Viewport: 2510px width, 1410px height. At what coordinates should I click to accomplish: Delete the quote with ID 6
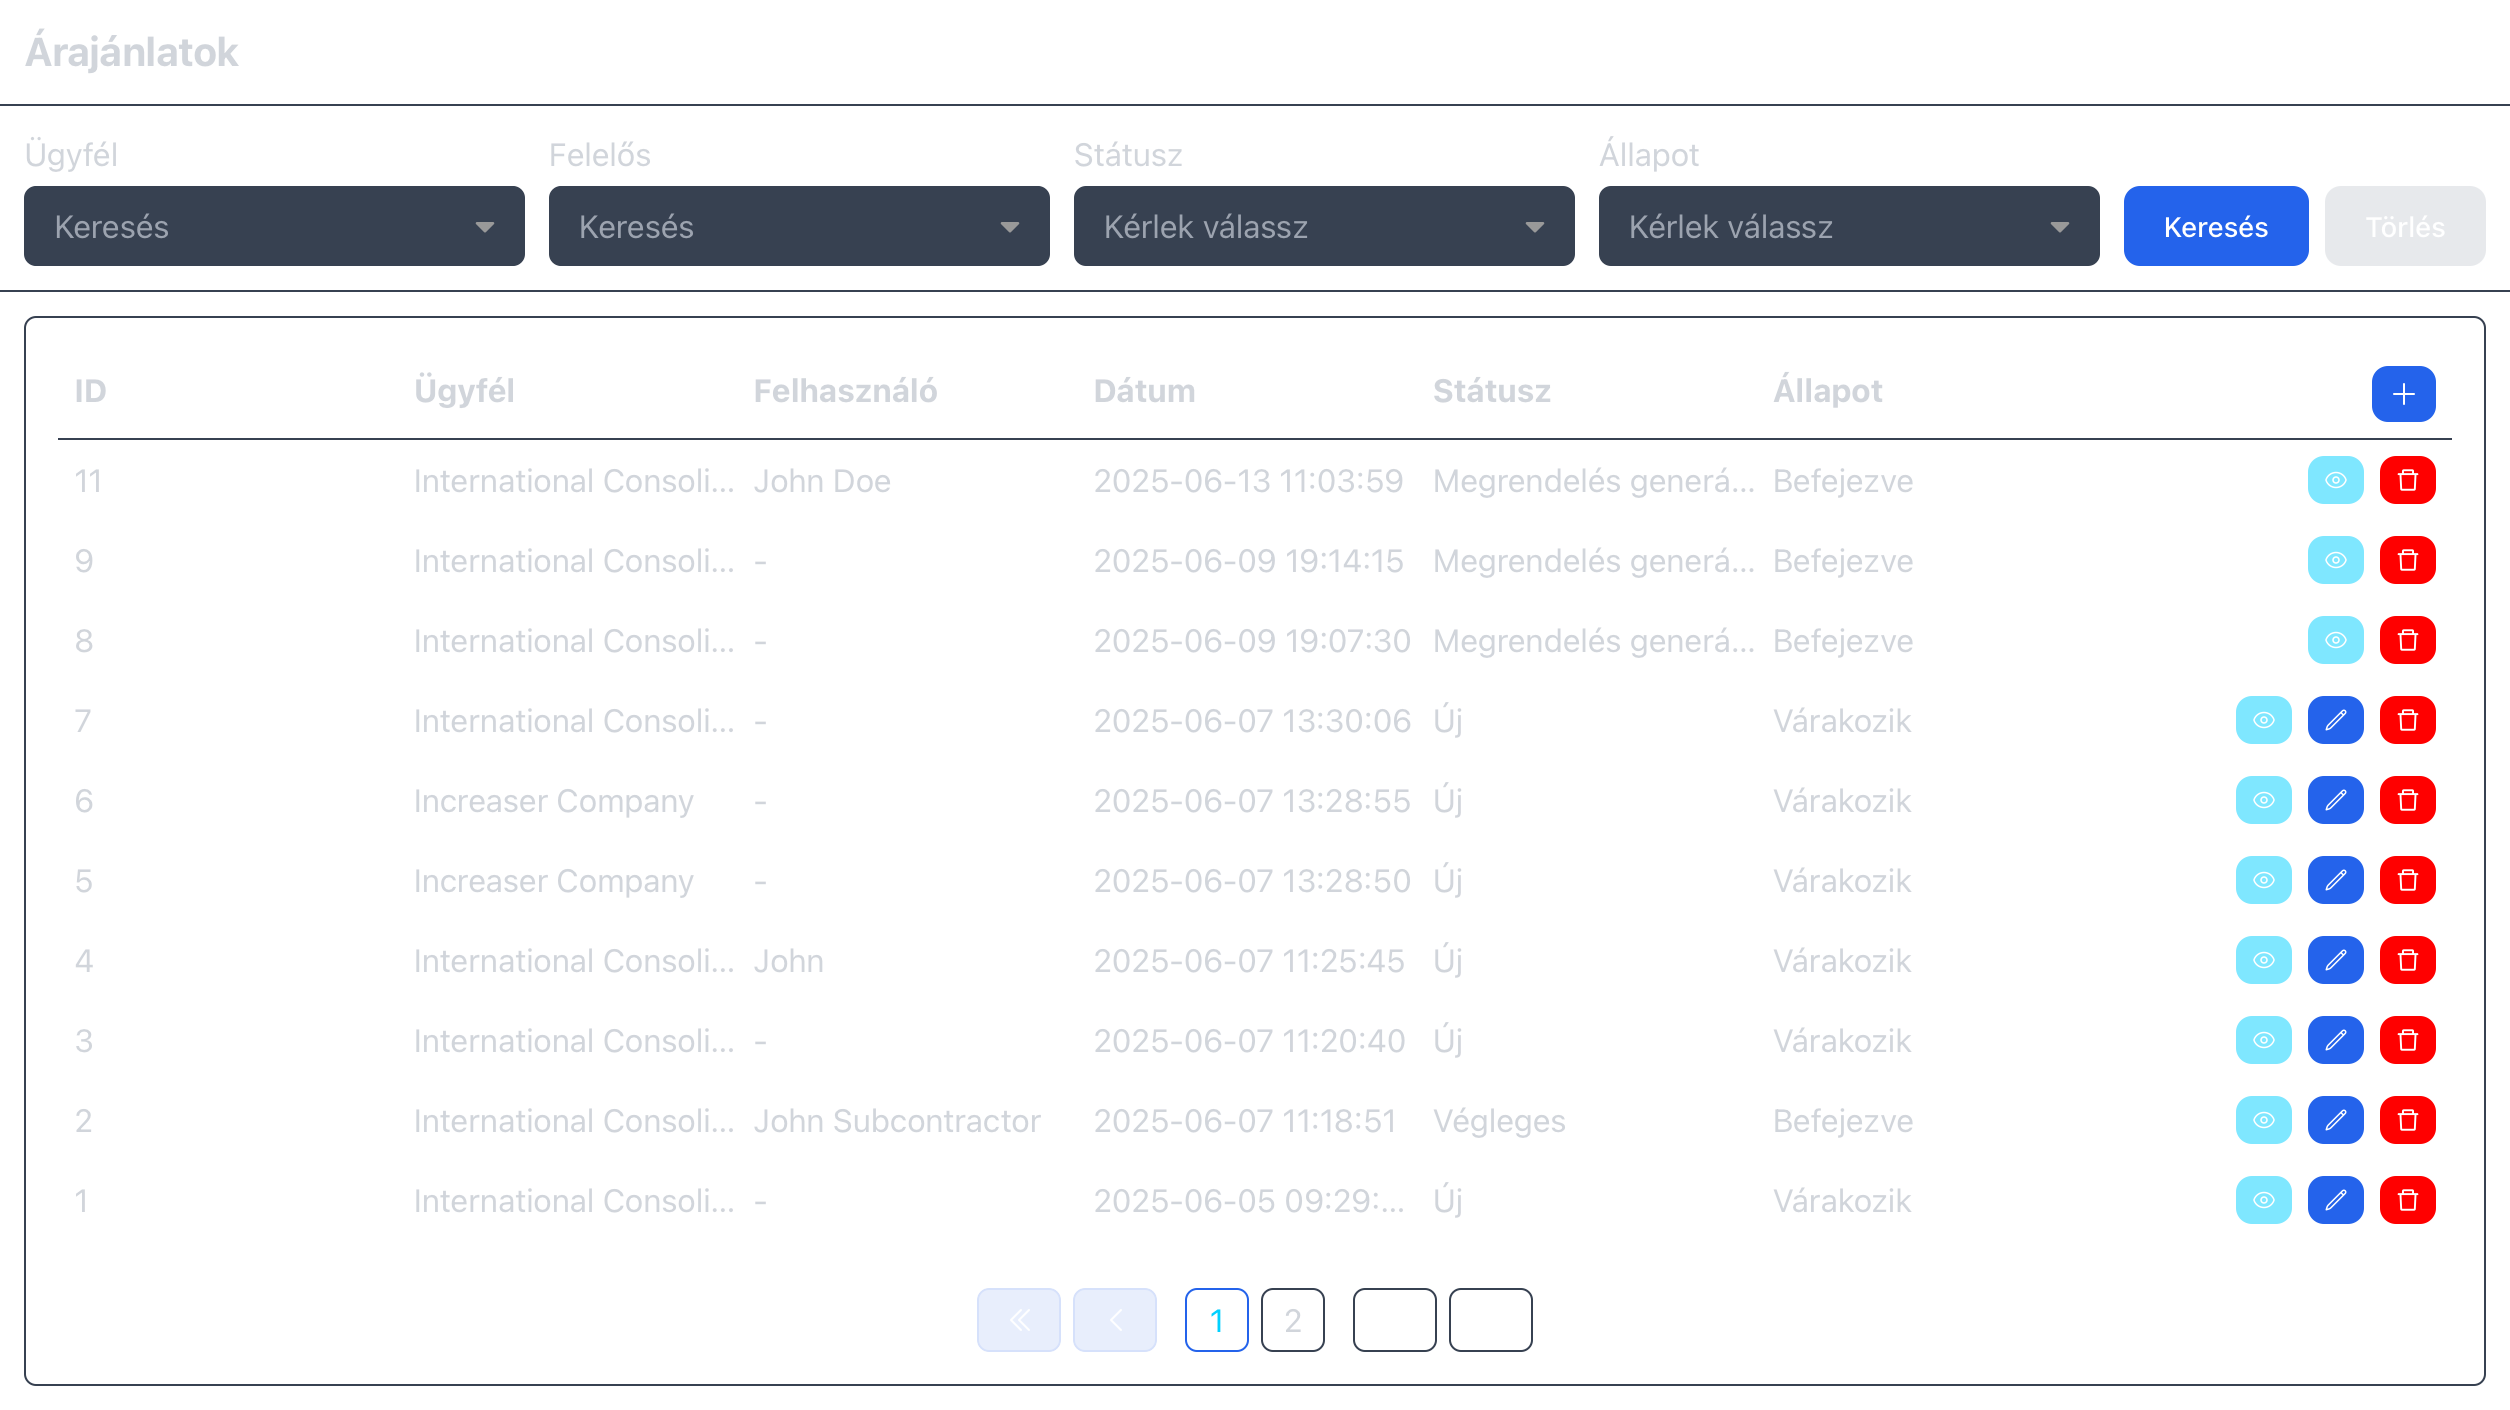point(2407,801)
